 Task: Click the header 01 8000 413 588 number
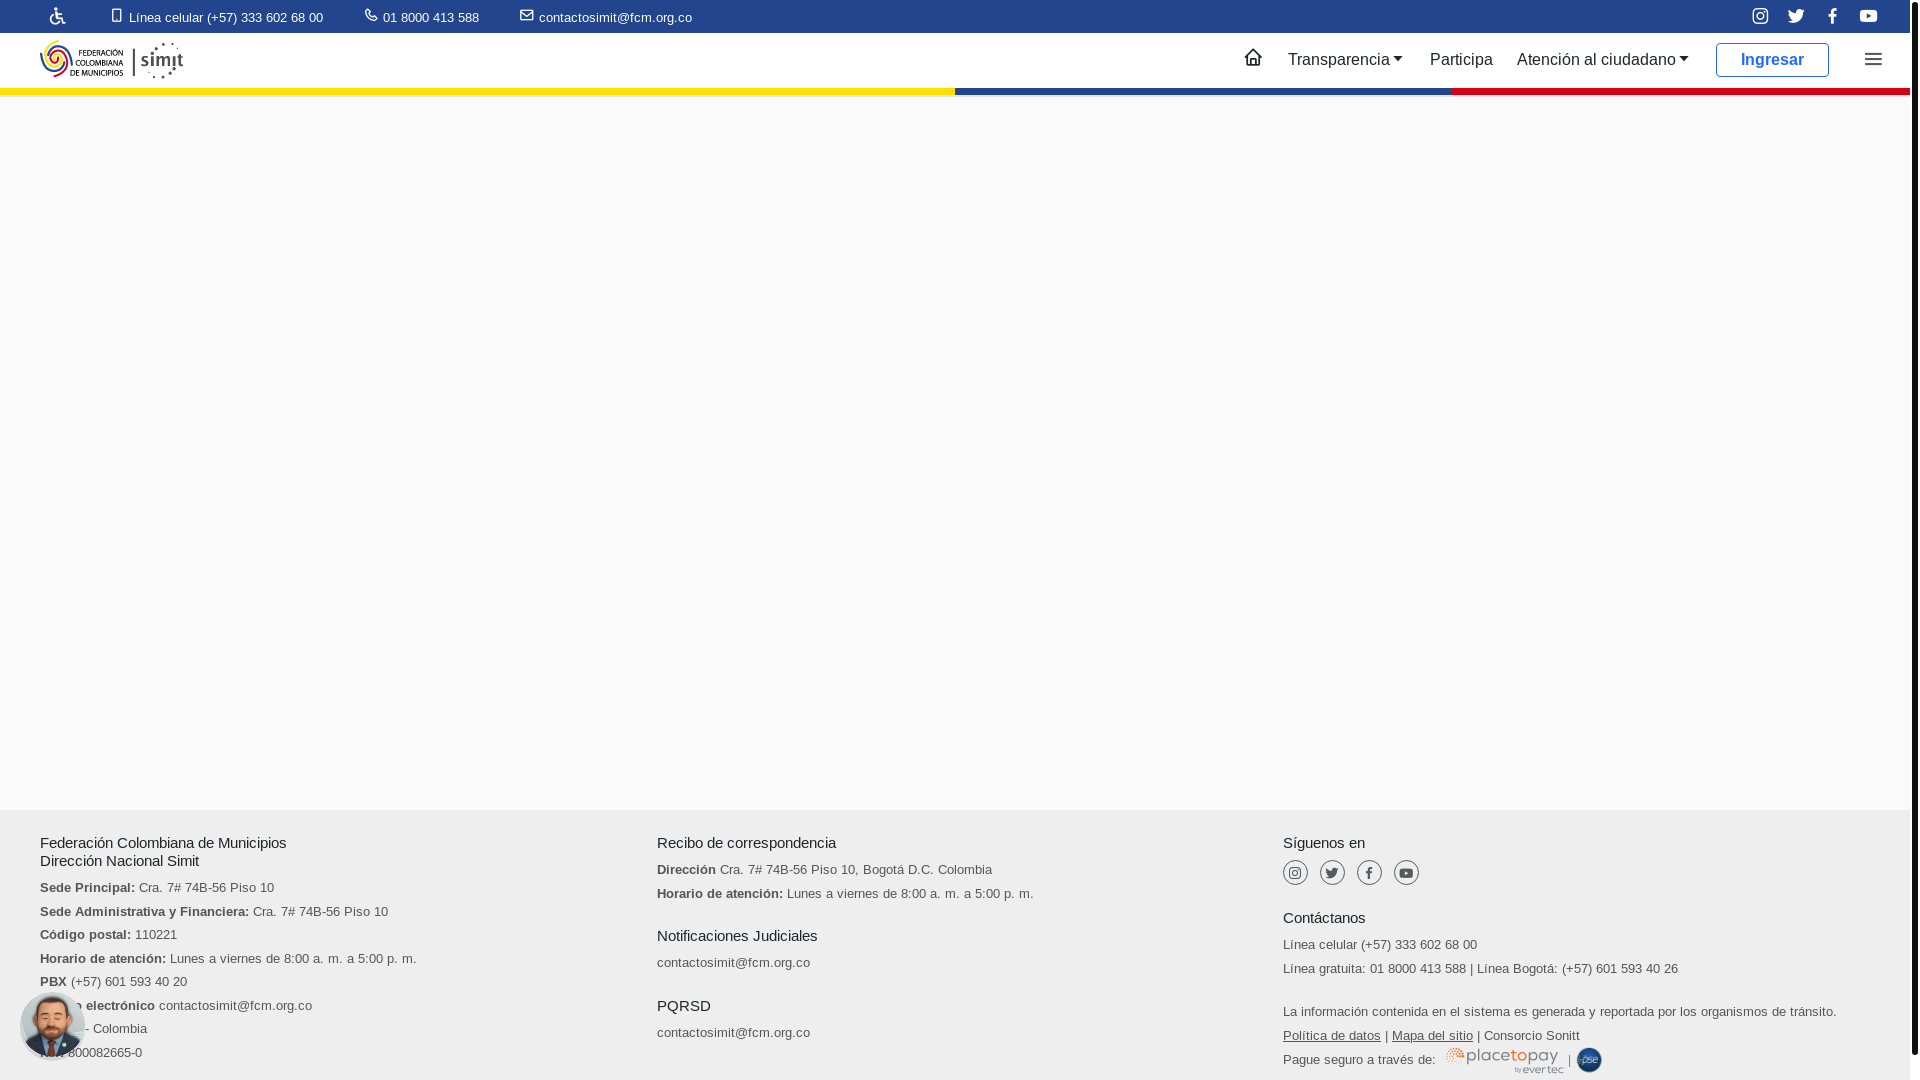tap(431, 18)
